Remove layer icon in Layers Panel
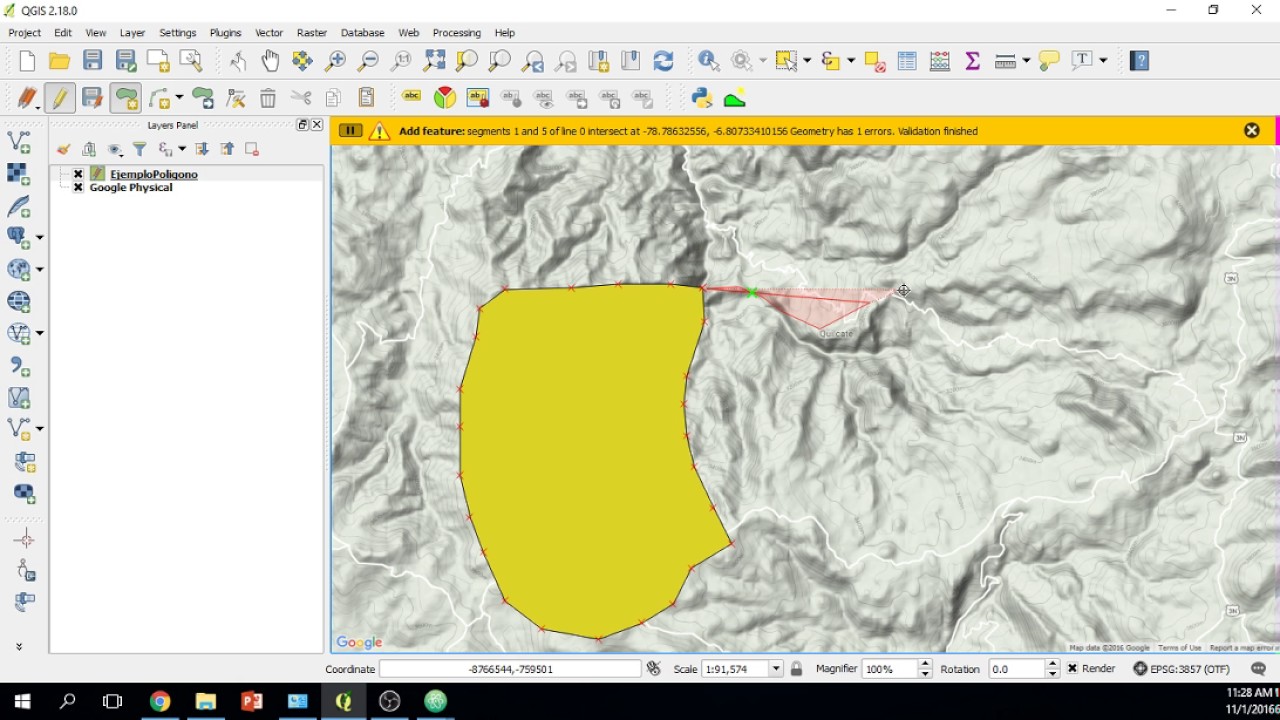Image resolution: width=1280 pixels, height=720 pixels. (x=252, y=149)
